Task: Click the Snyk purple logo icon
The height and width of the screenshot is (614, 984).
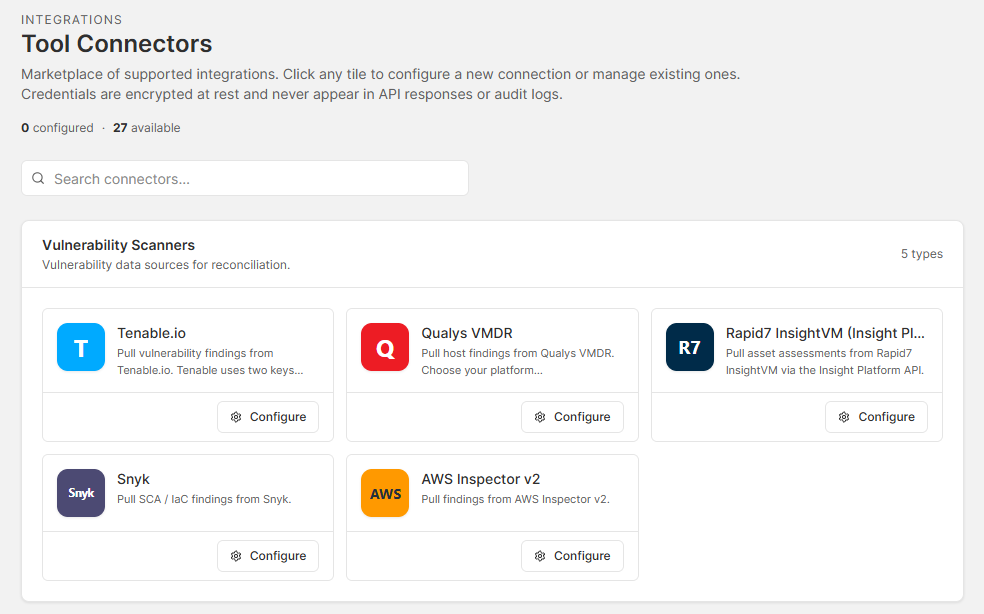Action: pos(81,493)
